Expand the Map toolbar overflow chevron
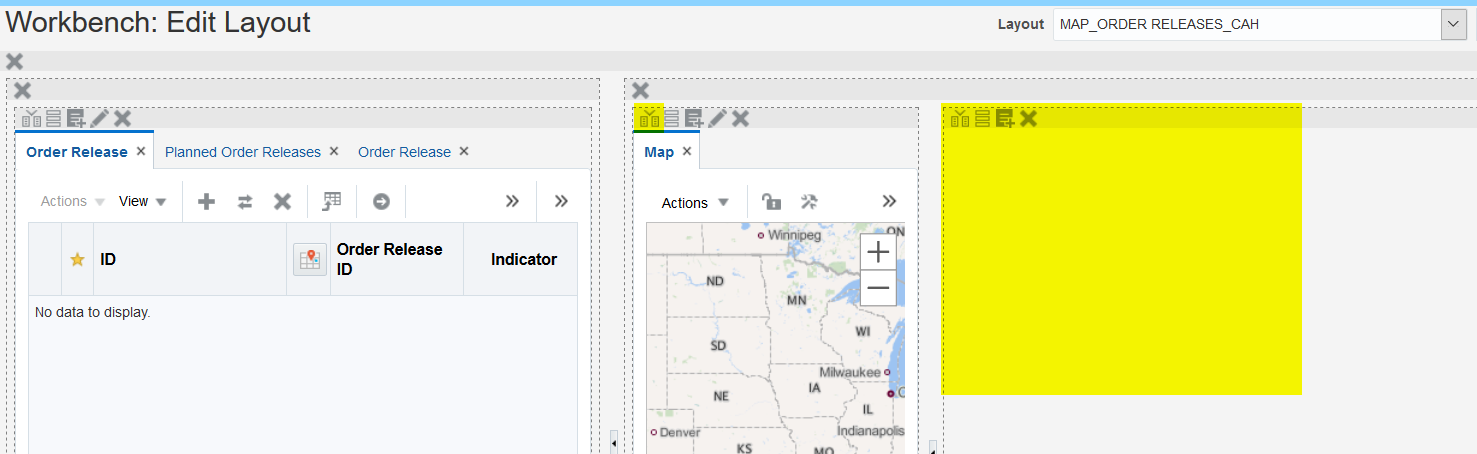 click(x=889, y=201)
